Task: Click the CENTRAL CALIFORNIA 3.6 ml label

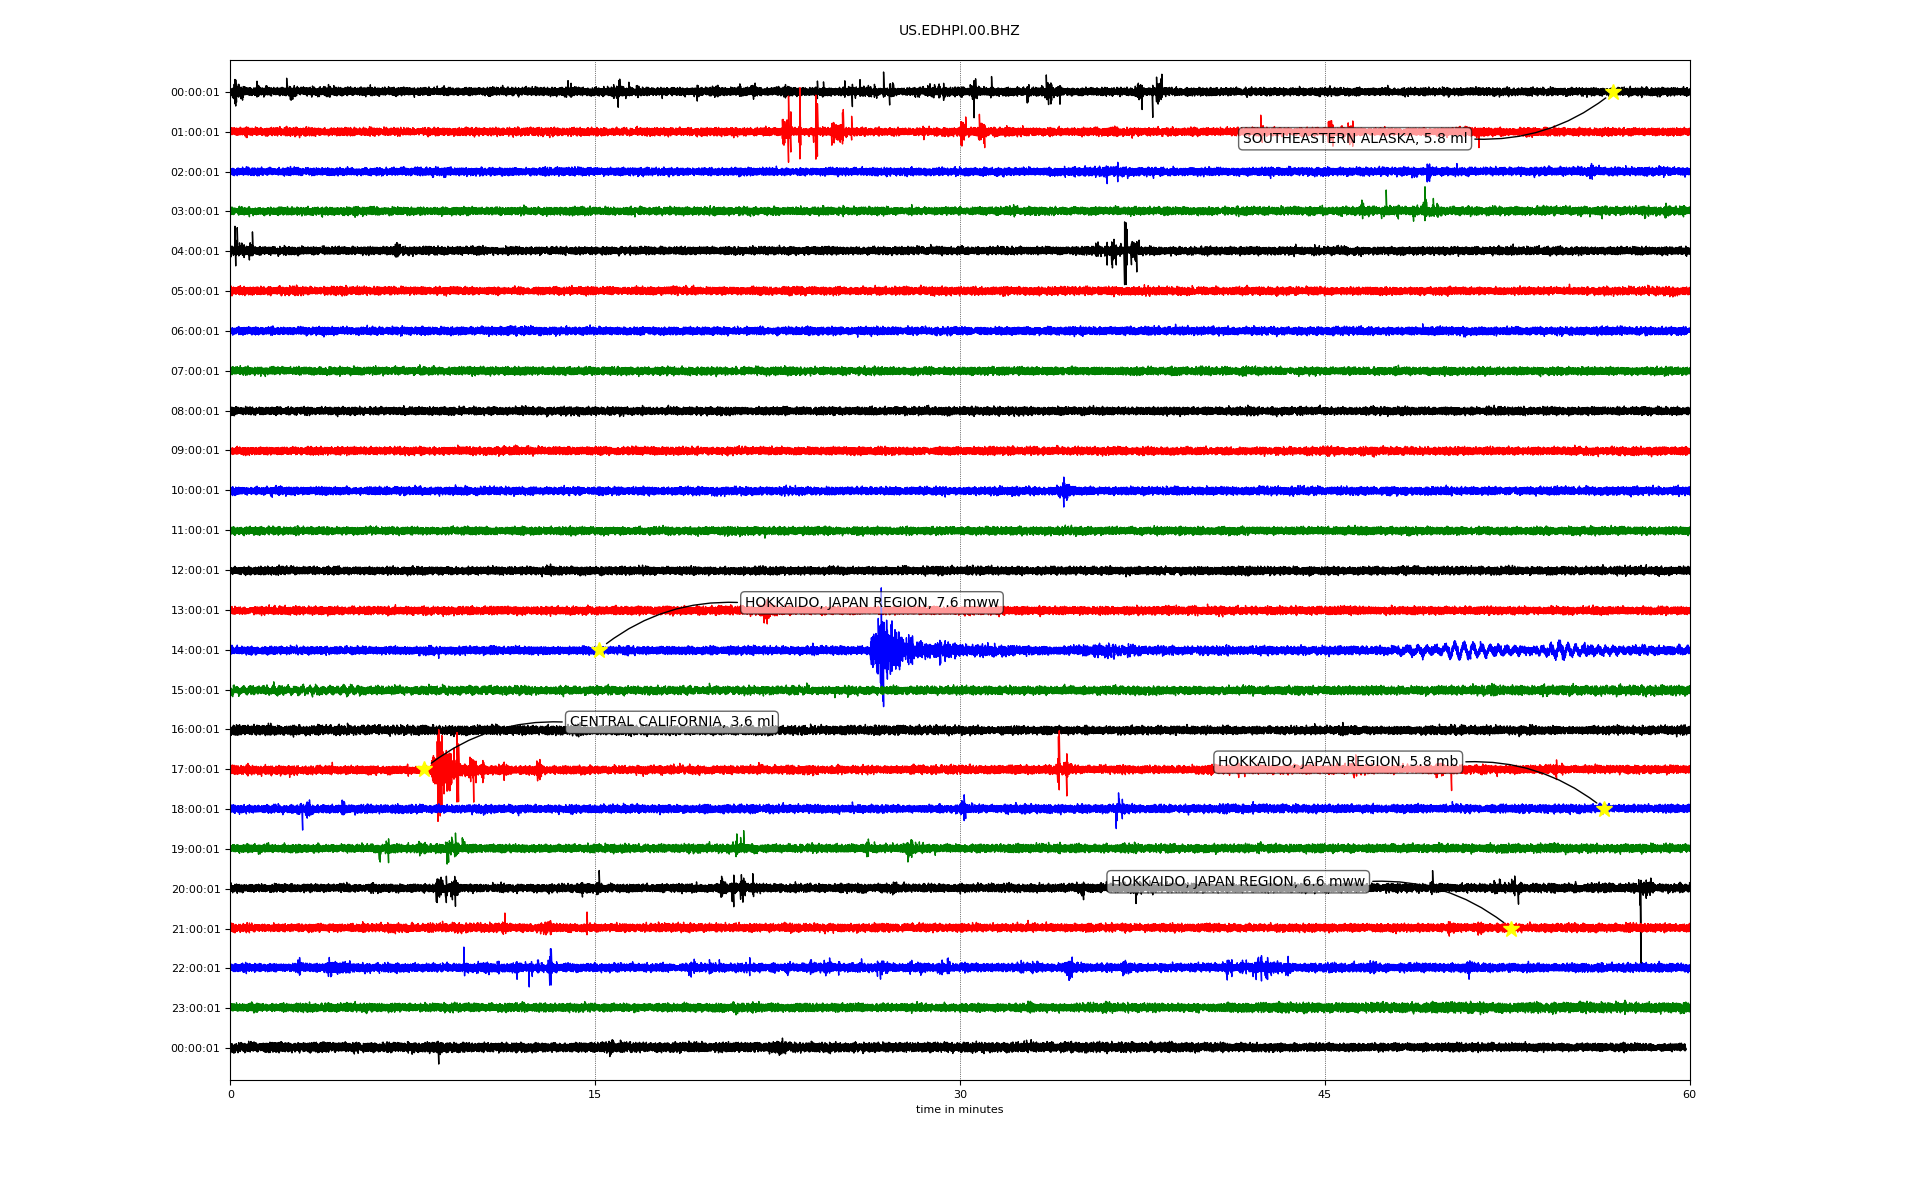Action: pos(671,722)
